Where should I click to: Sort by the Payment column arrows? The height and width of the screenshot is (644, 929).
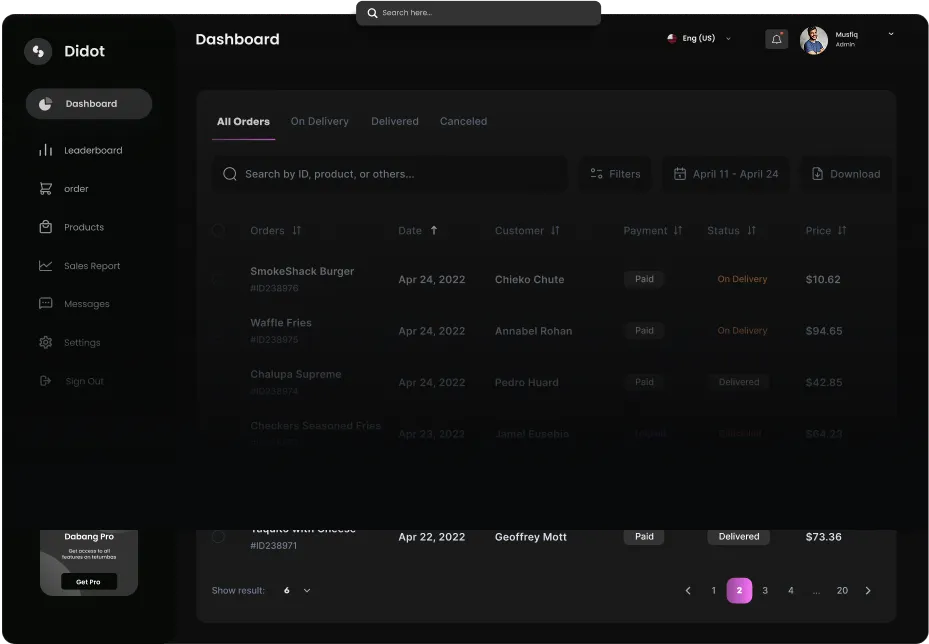(x=678, y=230)
